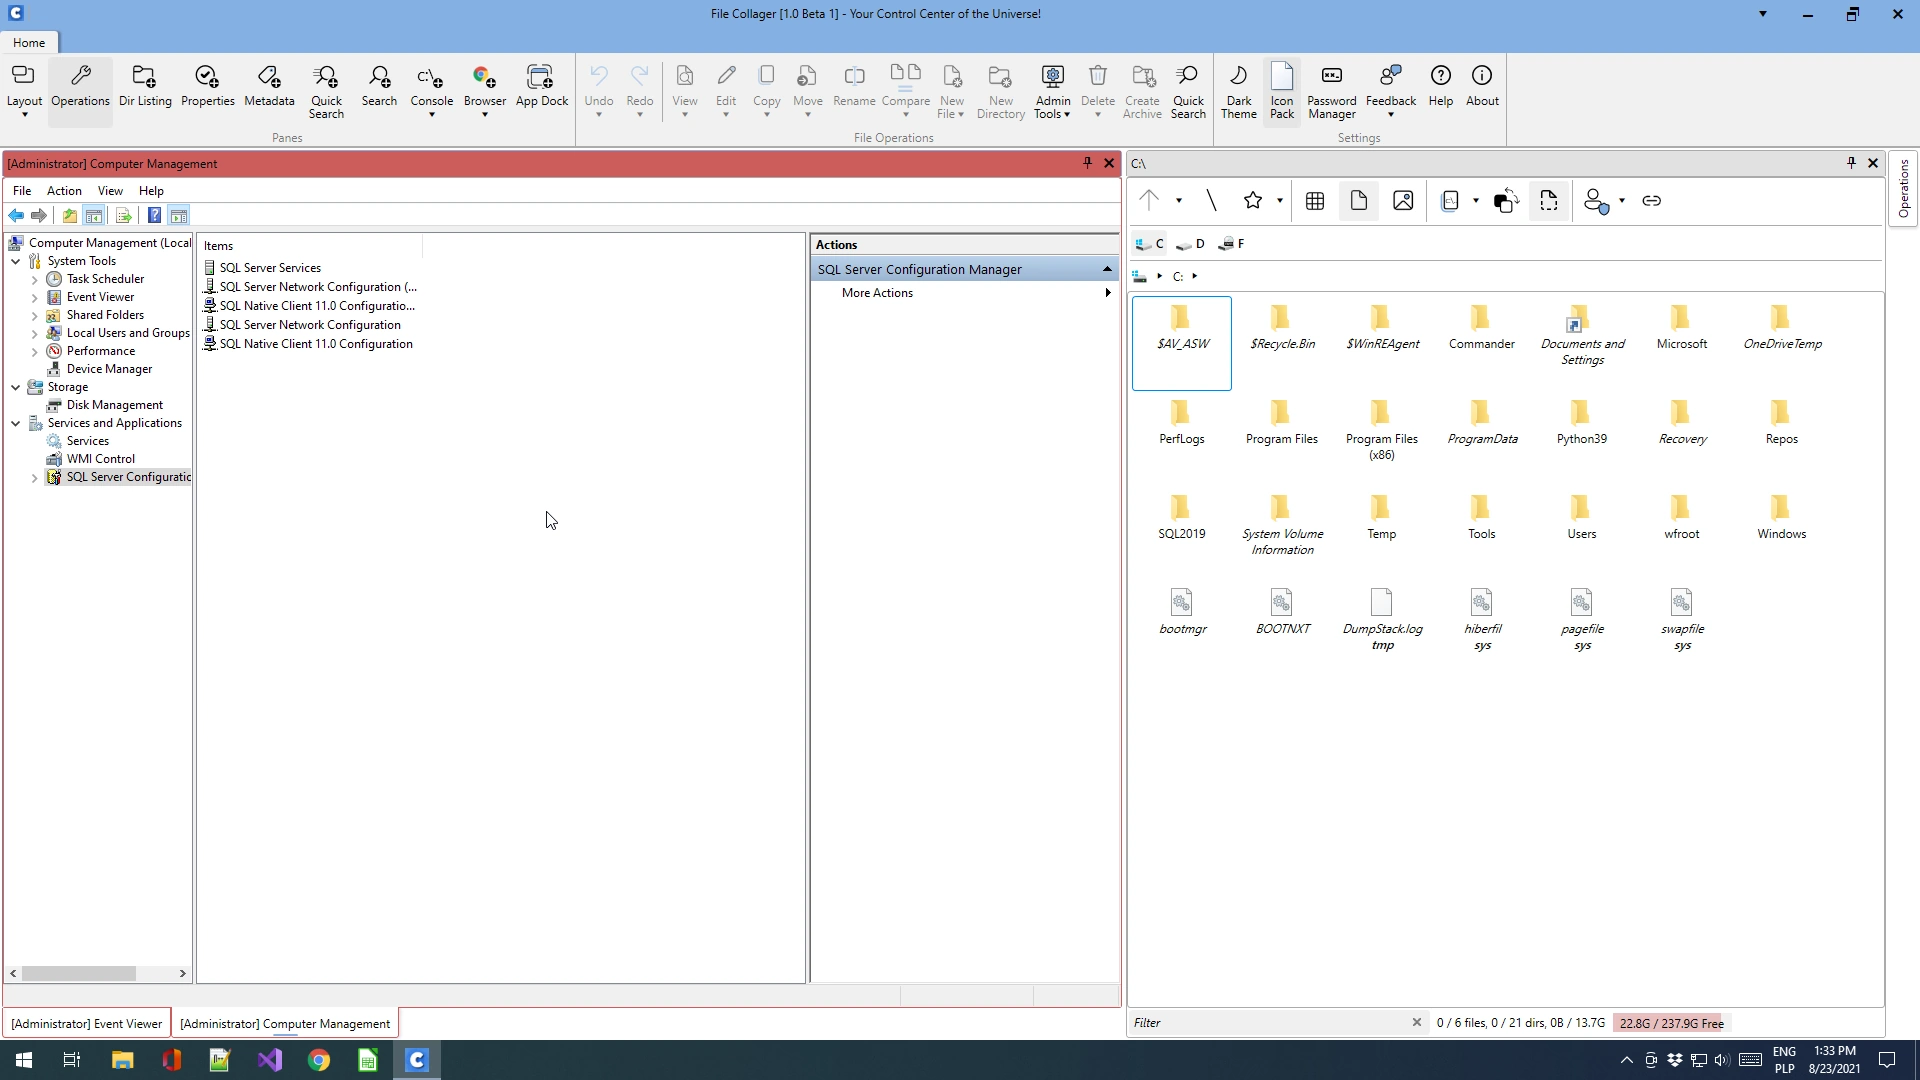Toggle grid view in file pane
1920x1080 pixels.
pos(1315,201)
